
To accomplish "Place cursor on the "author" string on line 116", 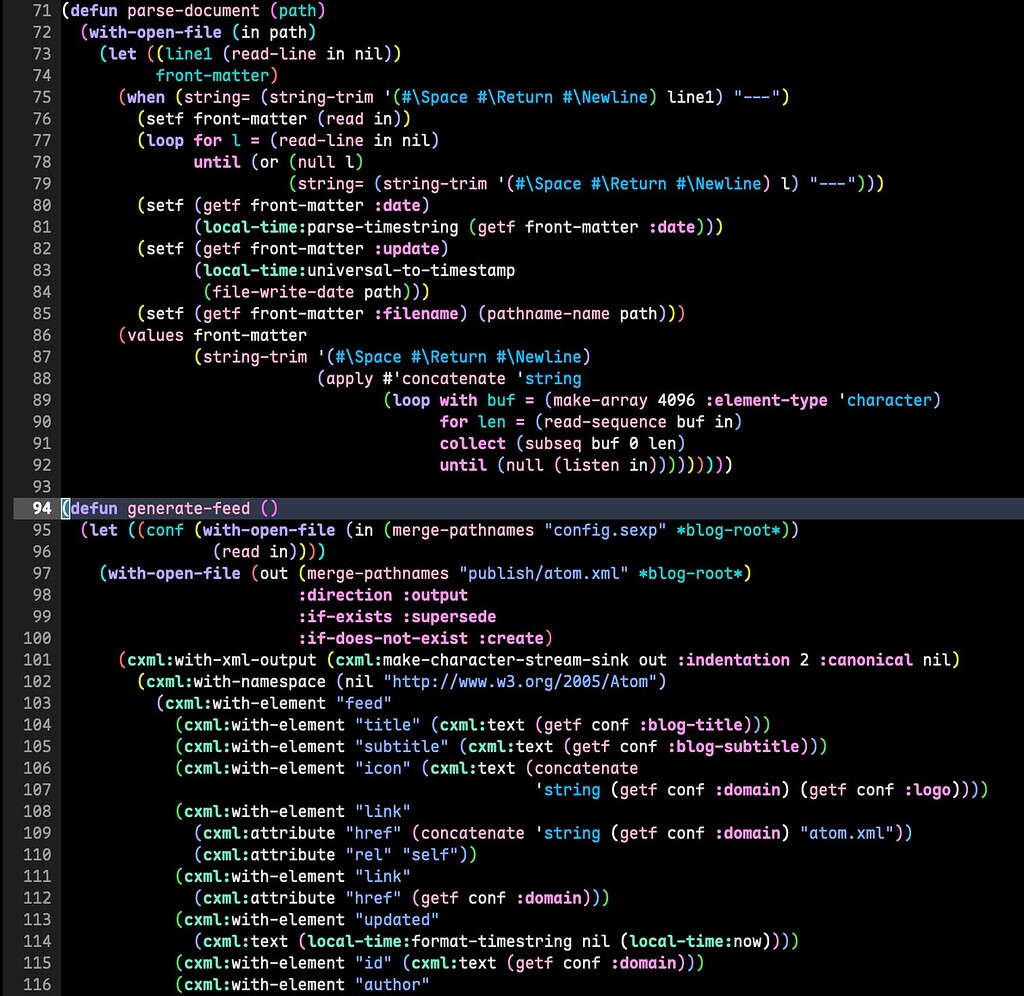I will point(390,984).
